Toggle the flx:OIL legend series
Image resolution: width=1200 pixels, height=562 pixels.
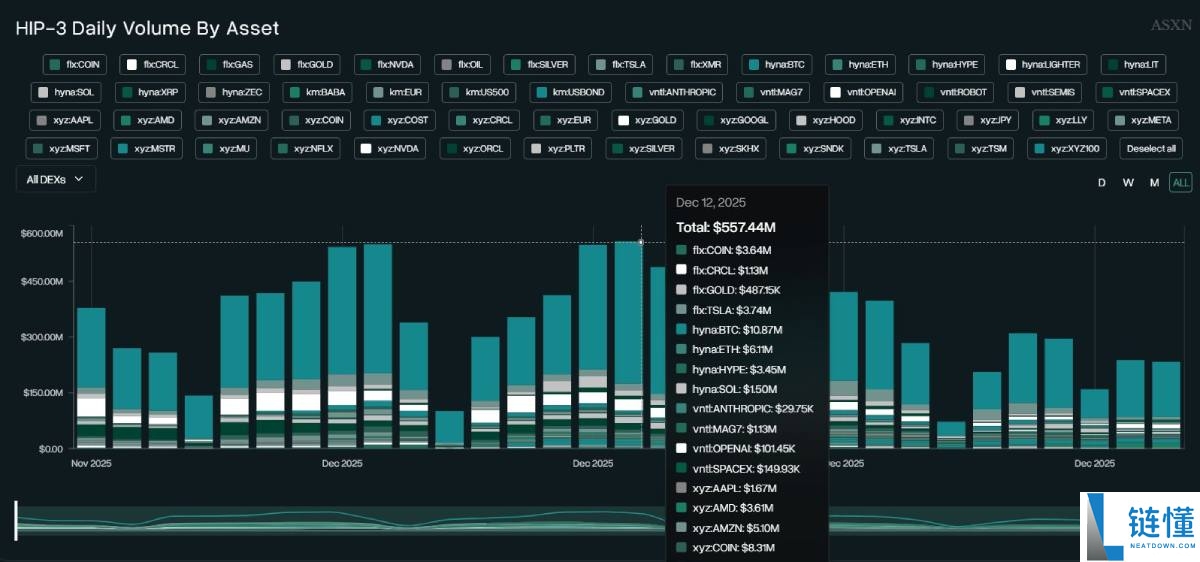point(463,65)
